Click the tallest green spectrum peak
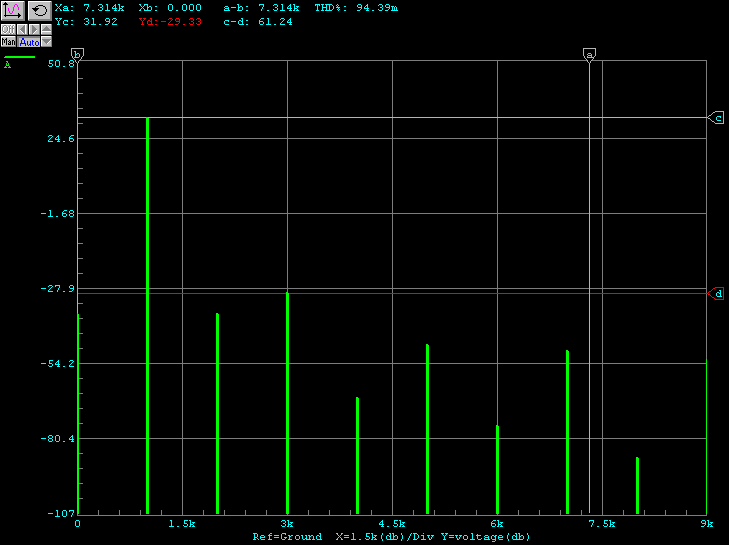 (147, 300)
